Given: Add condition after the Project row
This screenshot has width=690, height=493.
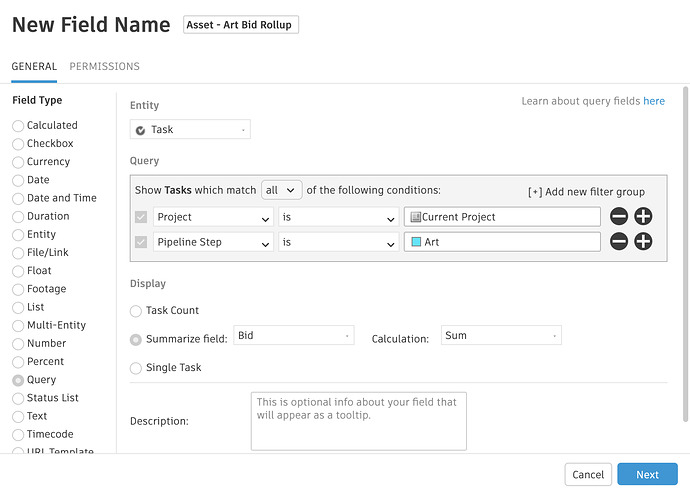Looking at the screenshot, I should point(643,217).
